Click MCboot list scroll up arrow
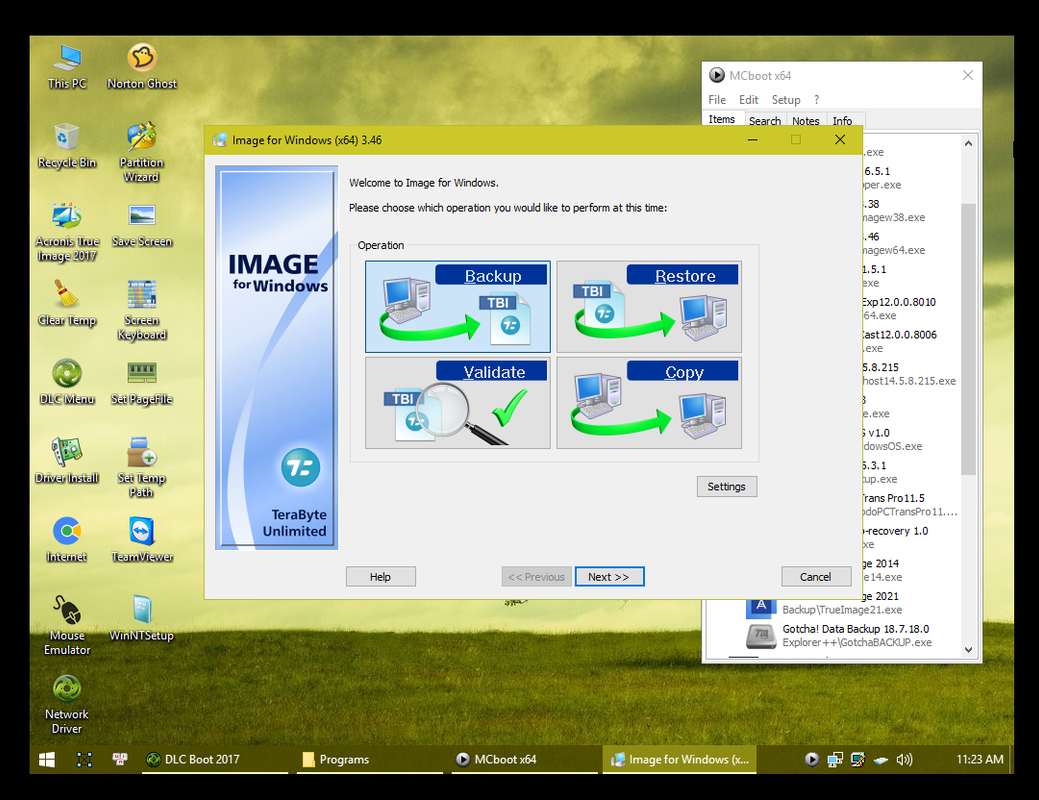Screen dimensions: 1039x800 tap(968, 143)
